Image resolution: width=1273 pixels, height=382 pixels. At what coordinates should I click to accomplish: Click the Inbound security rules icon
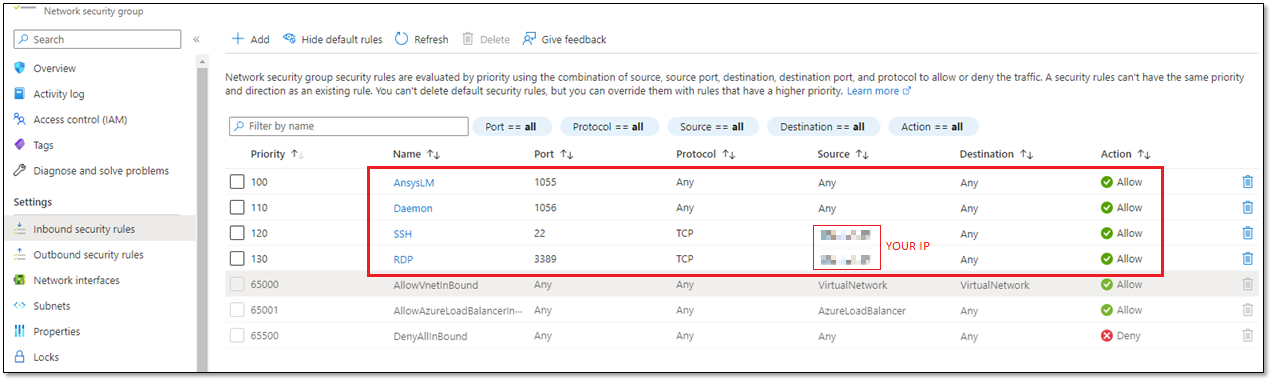(19, 229)
